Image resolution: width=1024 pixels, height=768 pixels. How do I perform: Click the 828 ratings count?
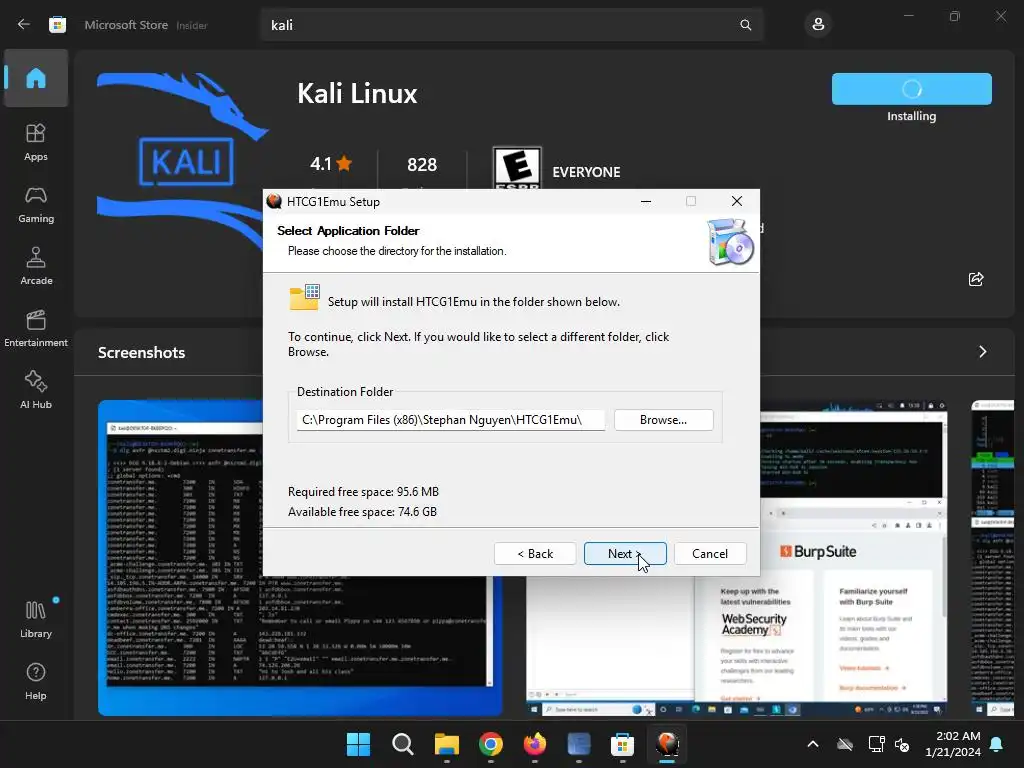(x=422, y=165)
